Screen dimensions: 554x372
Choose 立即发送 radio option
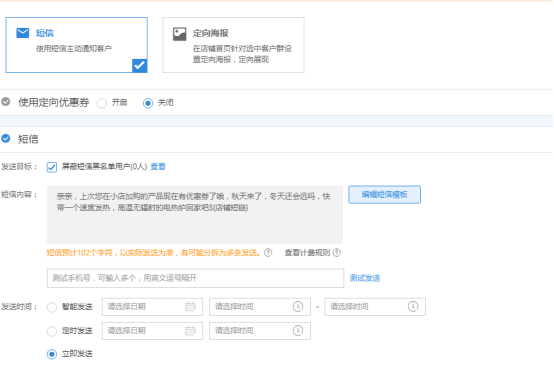pyautogui.click(x=52, y=354)
